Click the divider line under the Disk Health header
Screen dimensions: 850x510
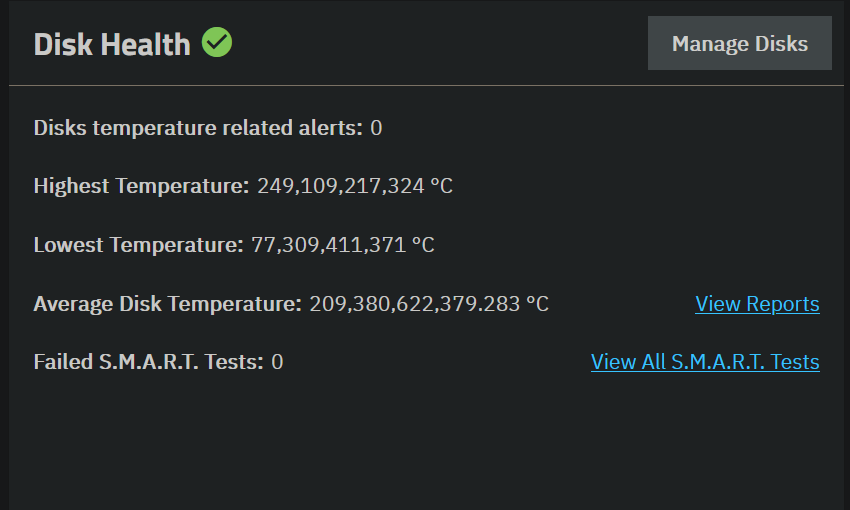pos(426,85)
